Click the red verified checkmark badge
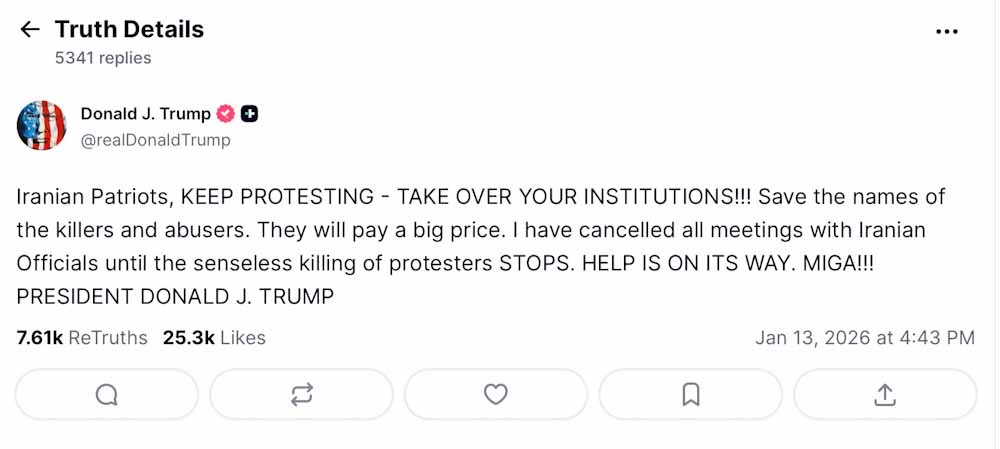Screen dimensions: 1000x449 pos(226,114)
